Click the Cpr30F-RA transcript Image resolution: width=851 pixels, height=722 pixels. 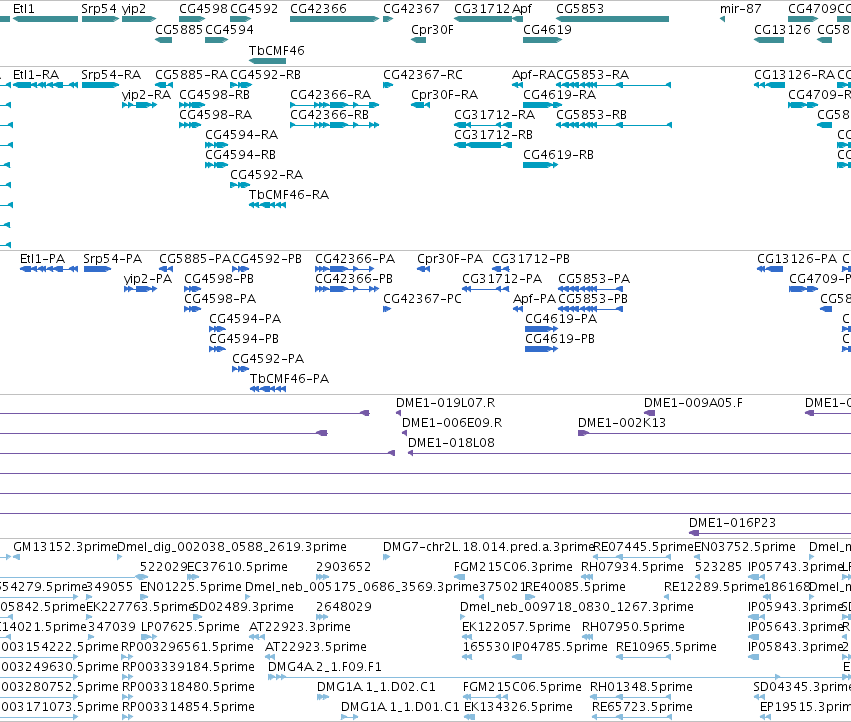click(421, 105)
